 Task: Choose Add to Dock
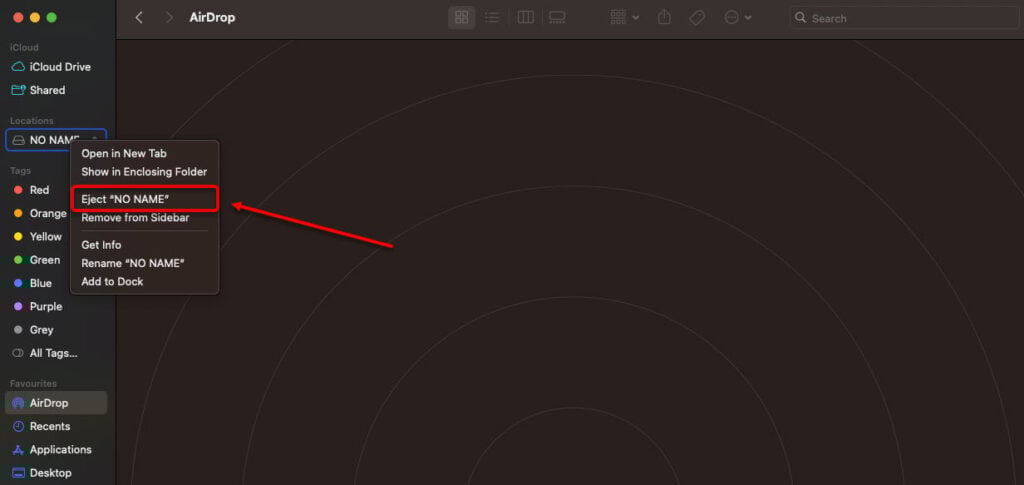pyautogui.click(x=112, y=281)
